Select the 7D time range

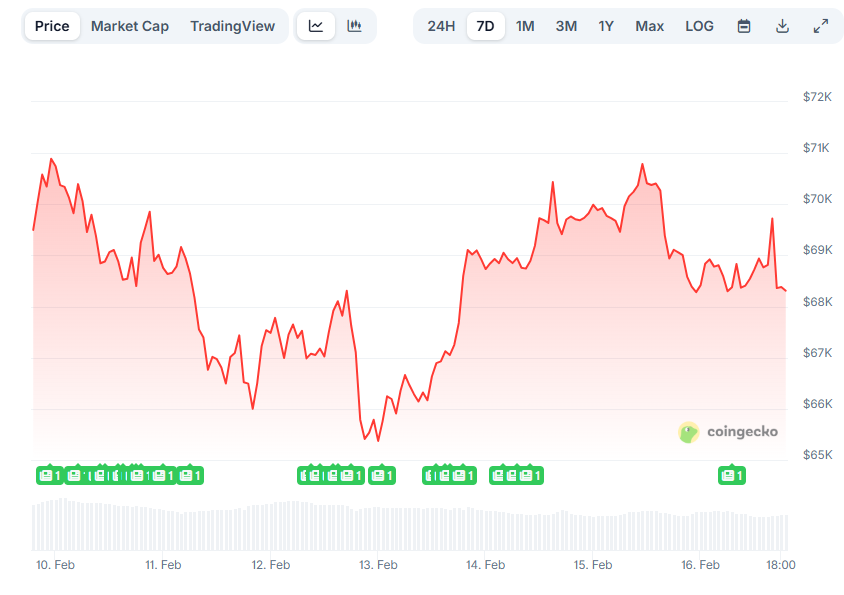[x=485, y=26]
